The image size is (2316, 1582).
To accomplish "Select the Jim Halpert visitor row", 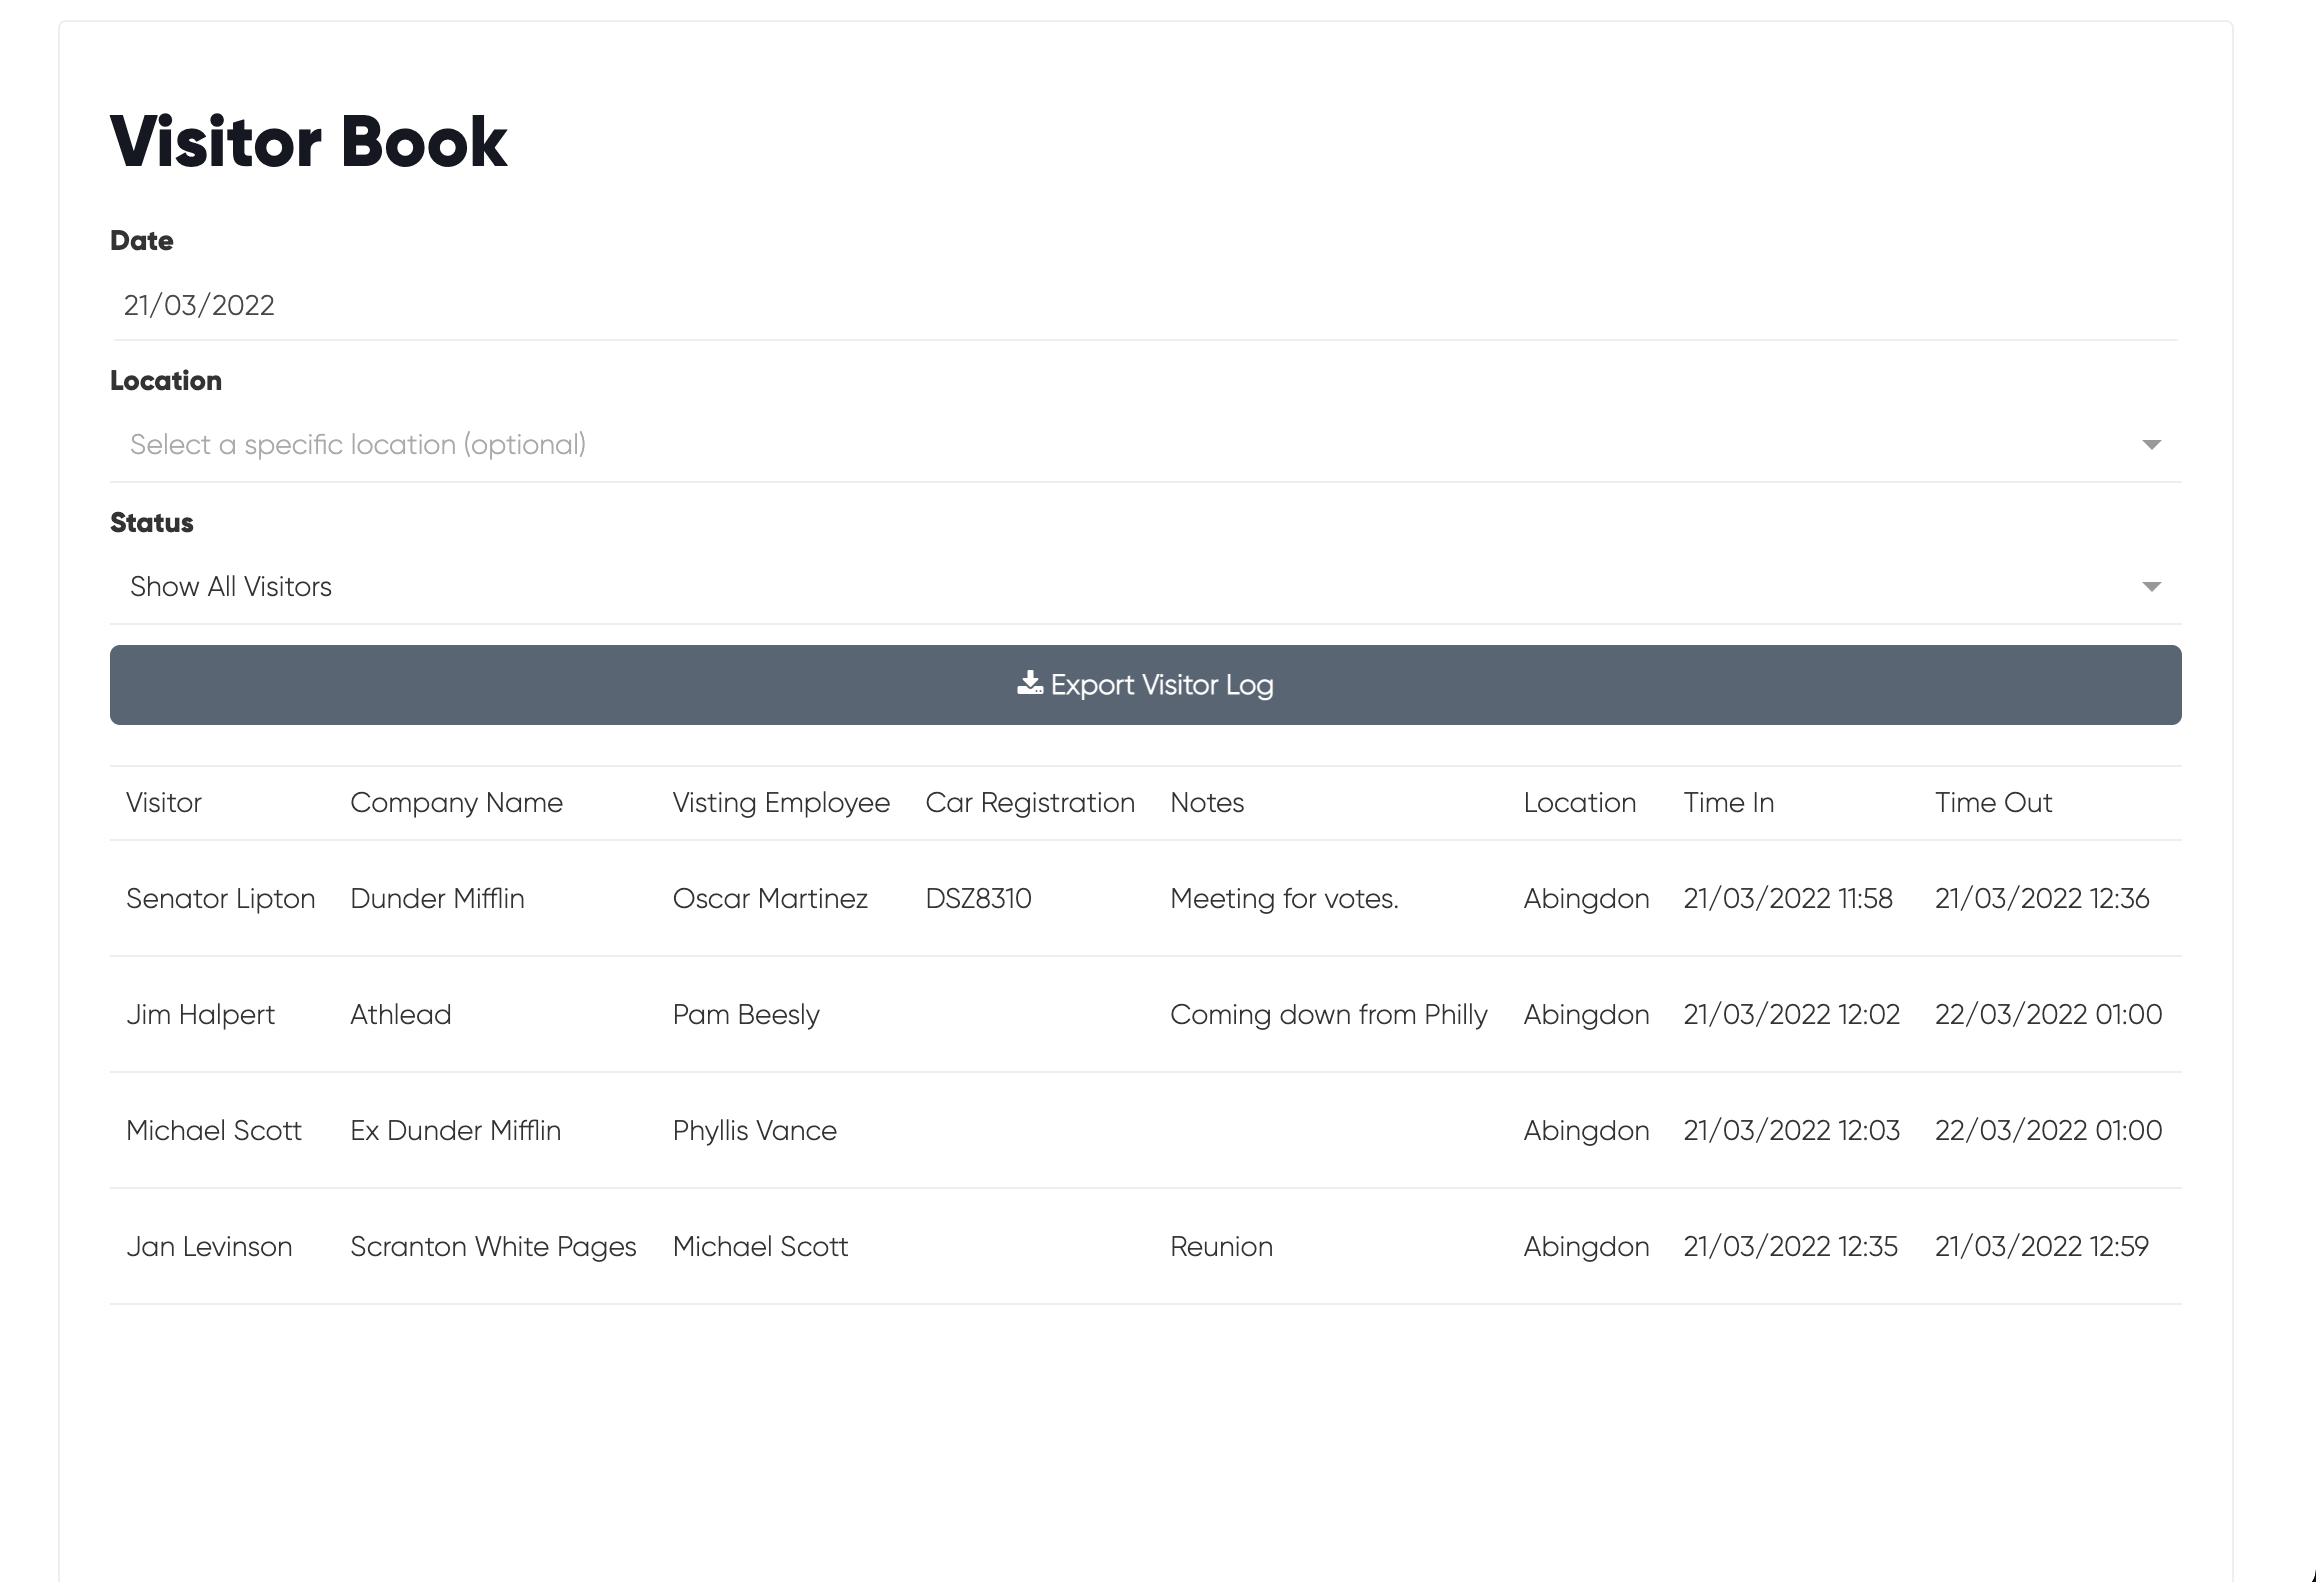I will point(200,1015).
